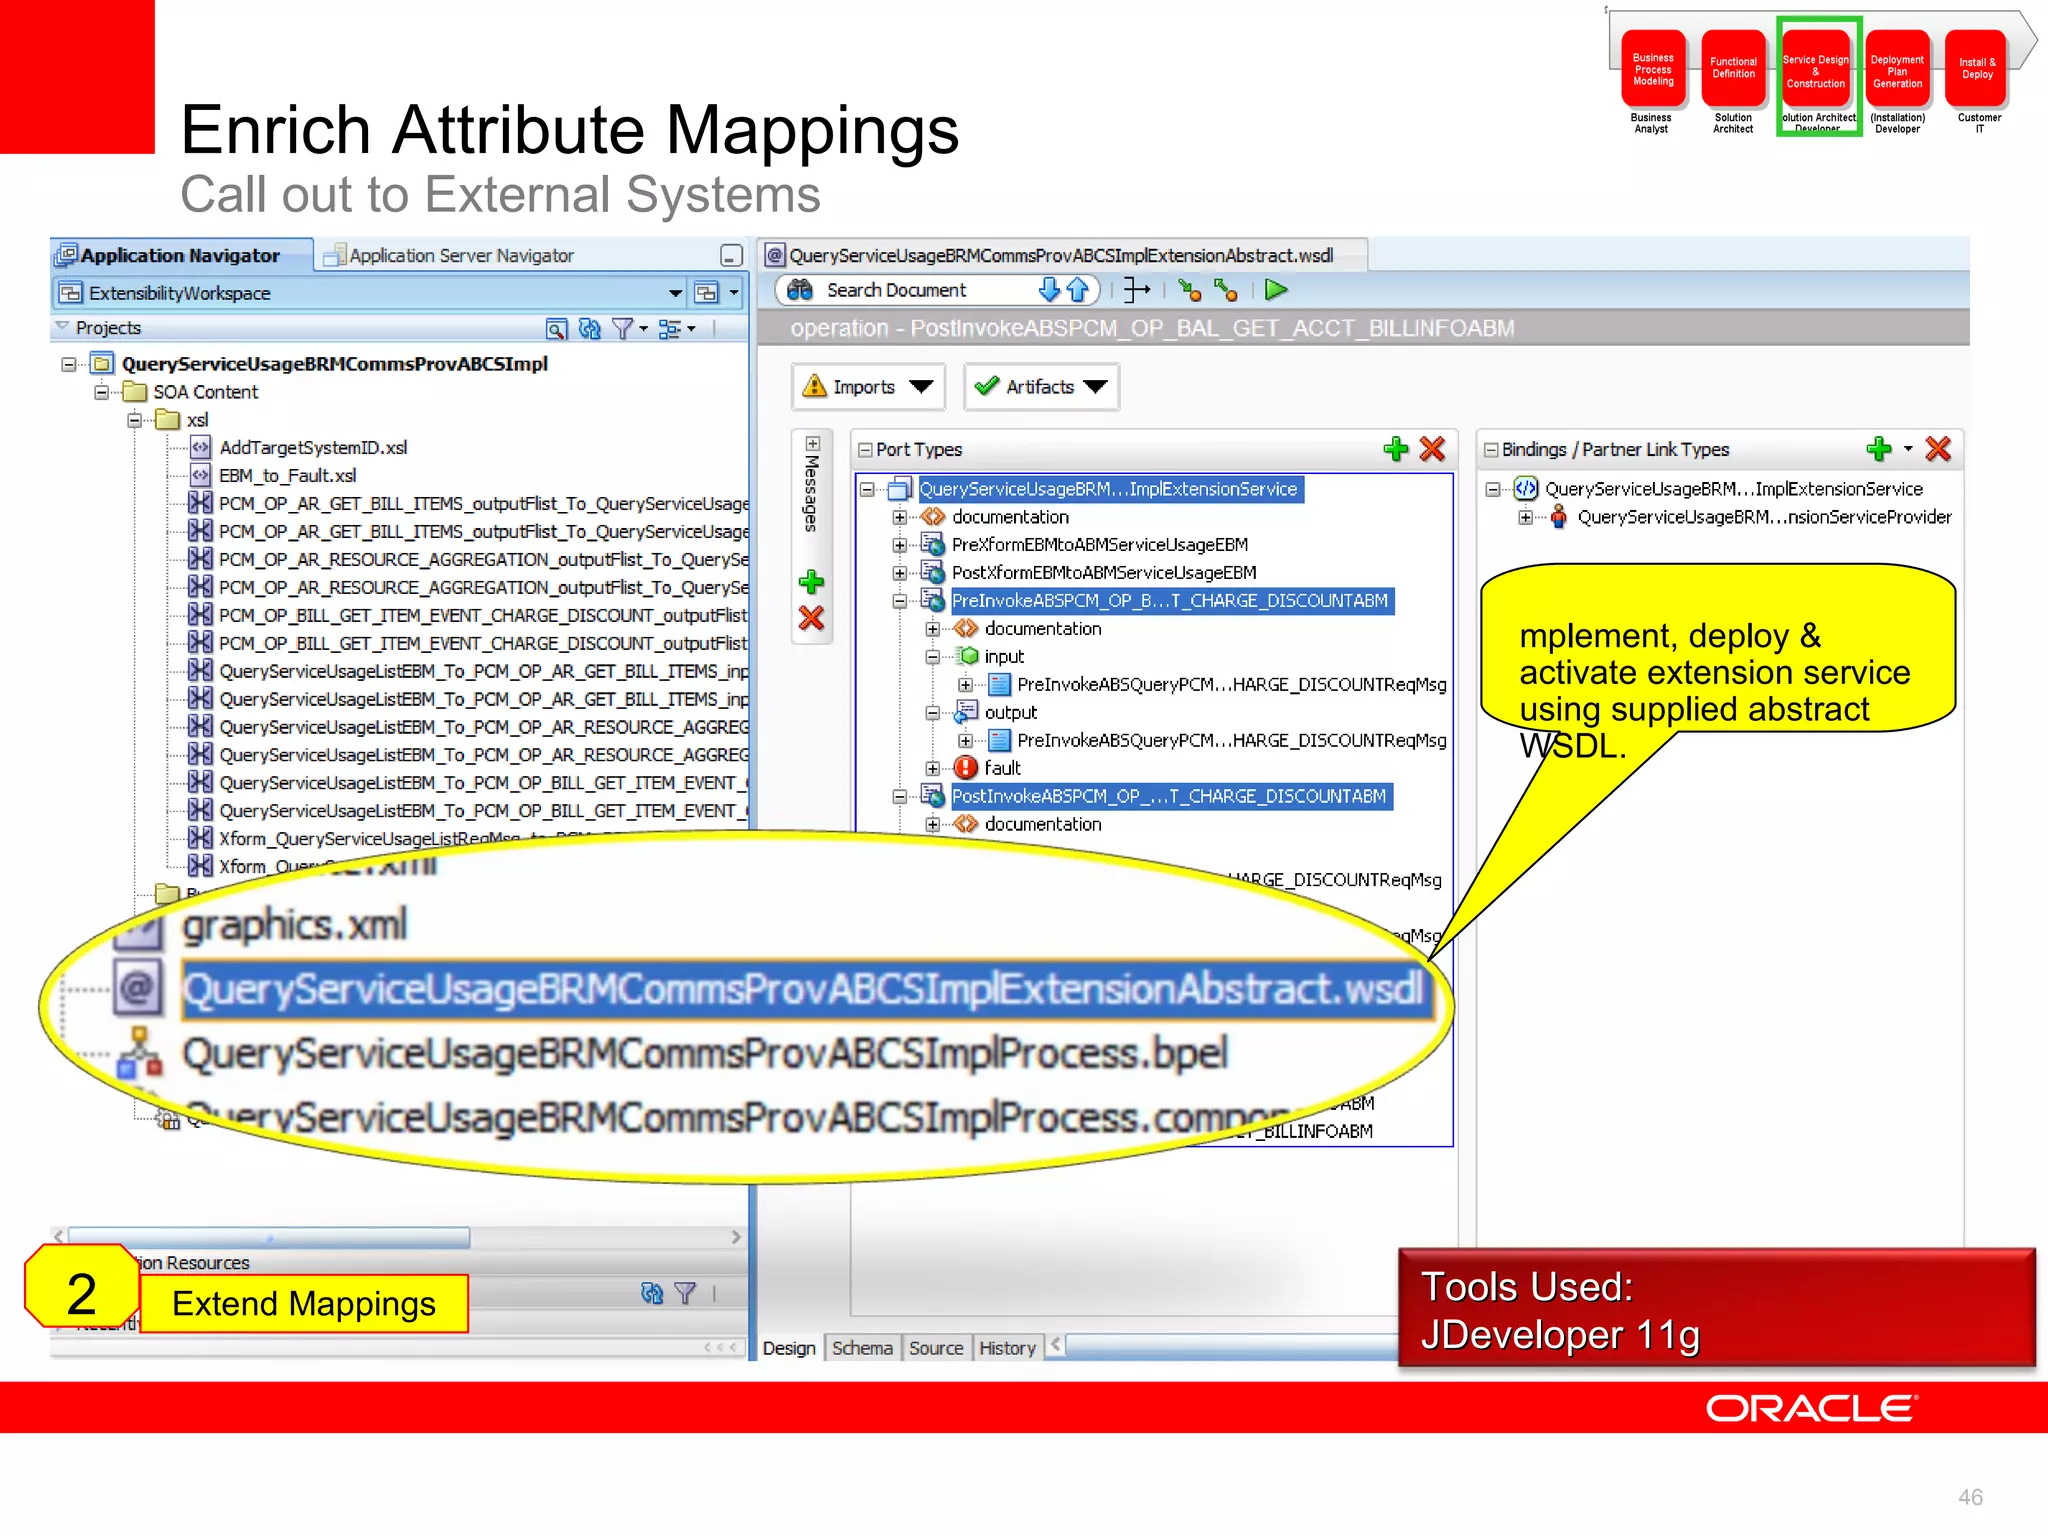The image size is (2048, 1536).
Task: Switch to Application Server Navigator tab
Action: (448, 256)
